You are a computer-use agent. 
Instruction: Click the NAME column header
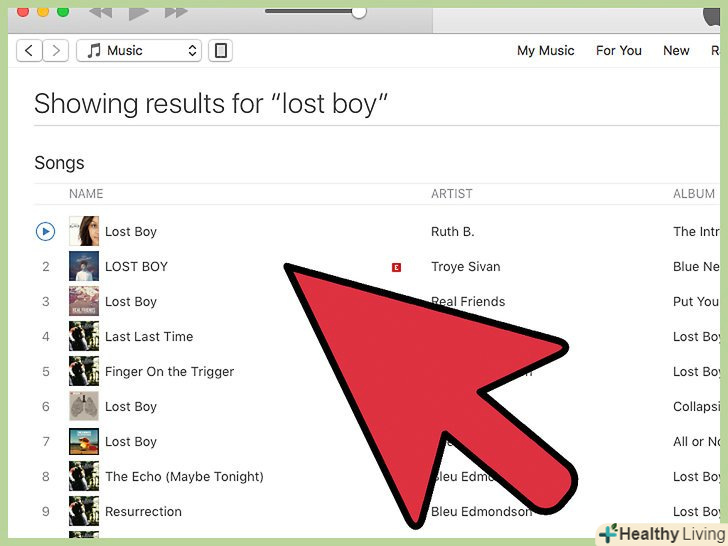click(x=86, y=194)
